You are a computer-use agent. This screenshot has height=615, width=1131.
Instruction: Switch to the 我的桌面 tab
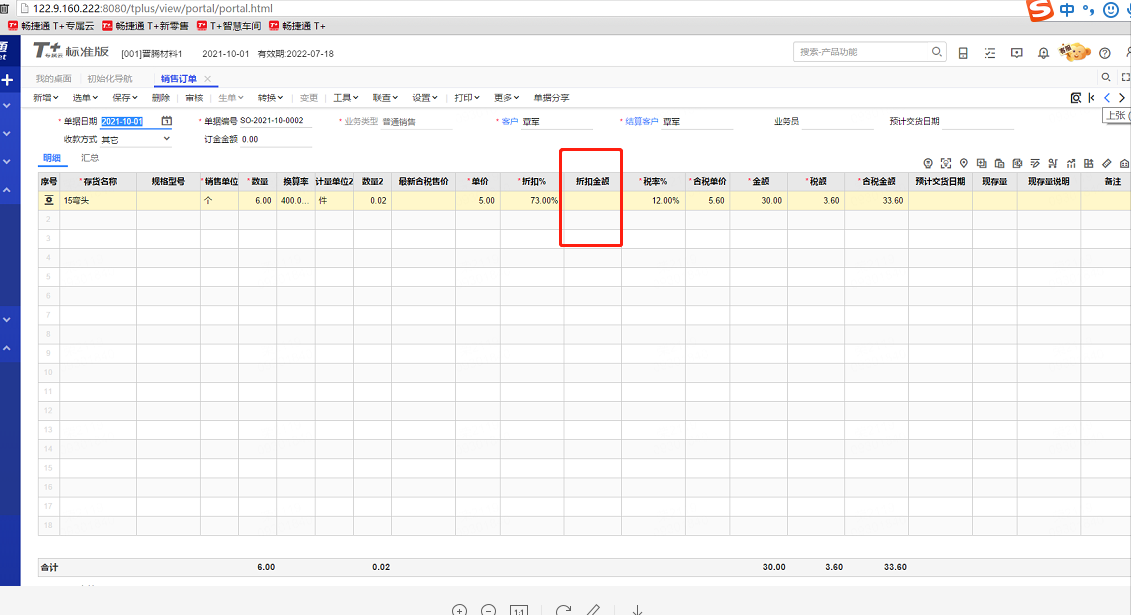[x=53, y=79]
